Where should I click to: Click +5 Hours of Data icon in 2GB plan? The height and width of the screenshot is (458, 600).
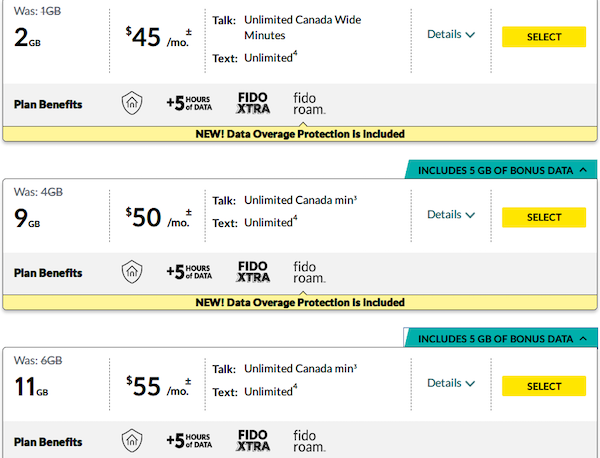coord(189,103)
